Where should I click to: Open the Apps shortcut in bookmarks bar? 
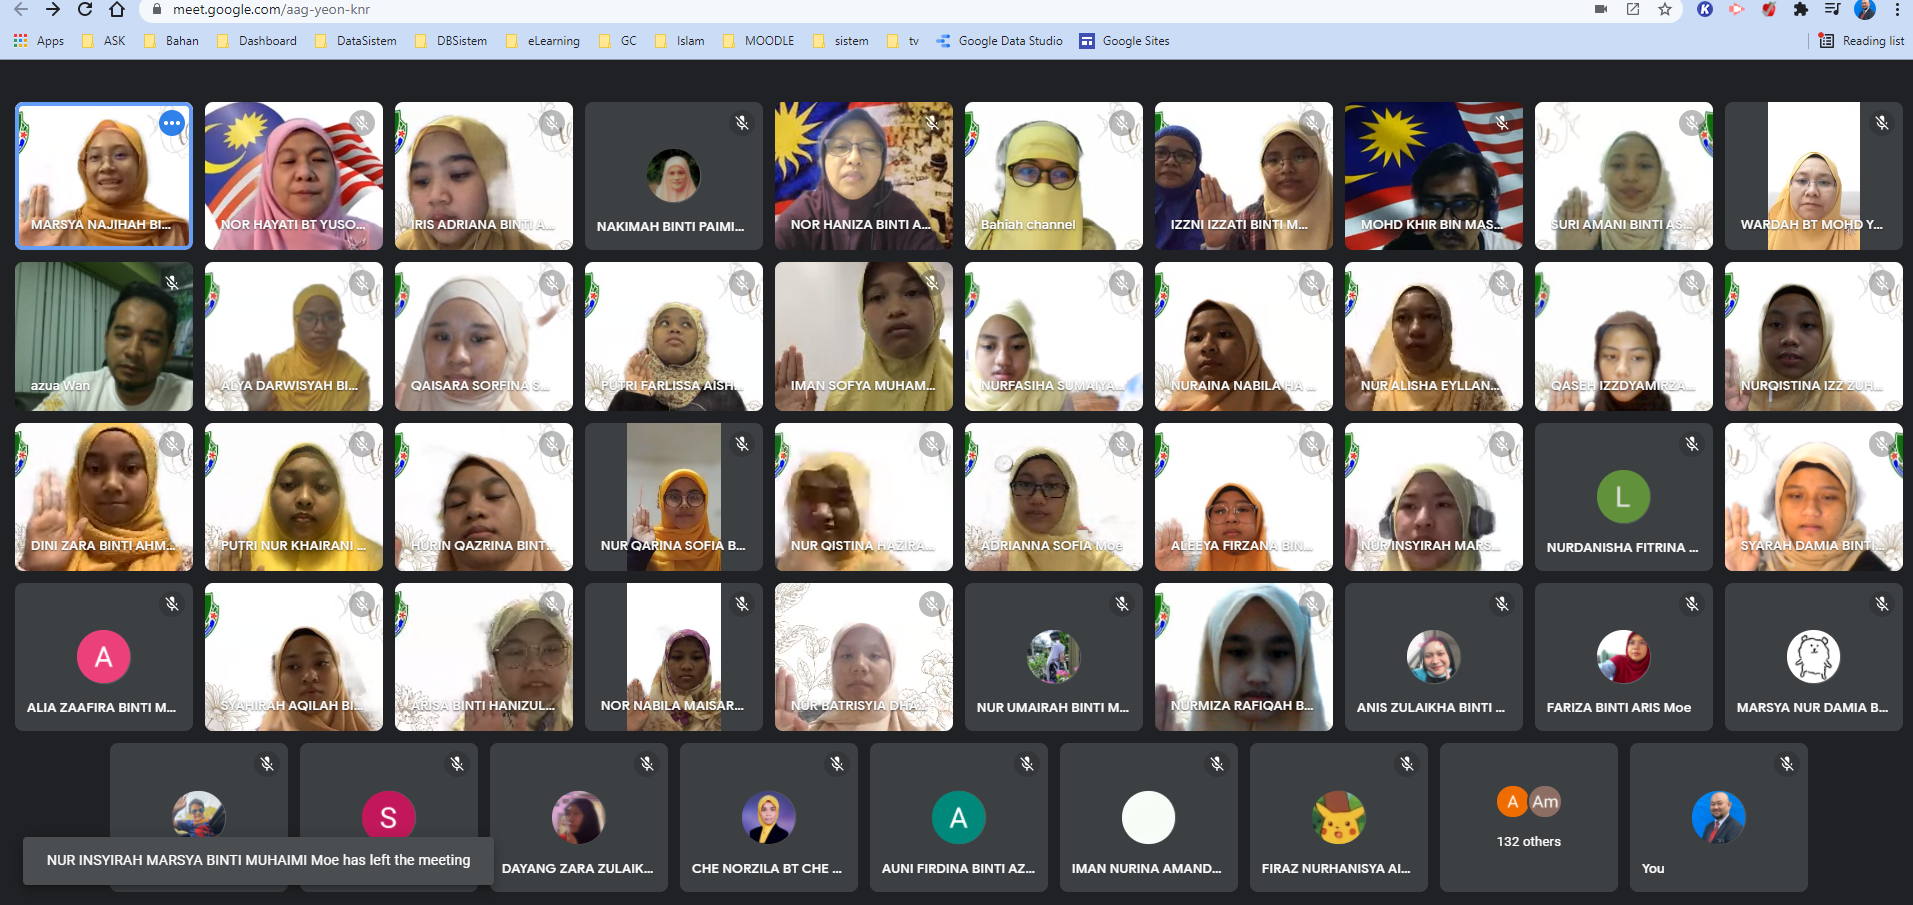(x=39, y=41)
